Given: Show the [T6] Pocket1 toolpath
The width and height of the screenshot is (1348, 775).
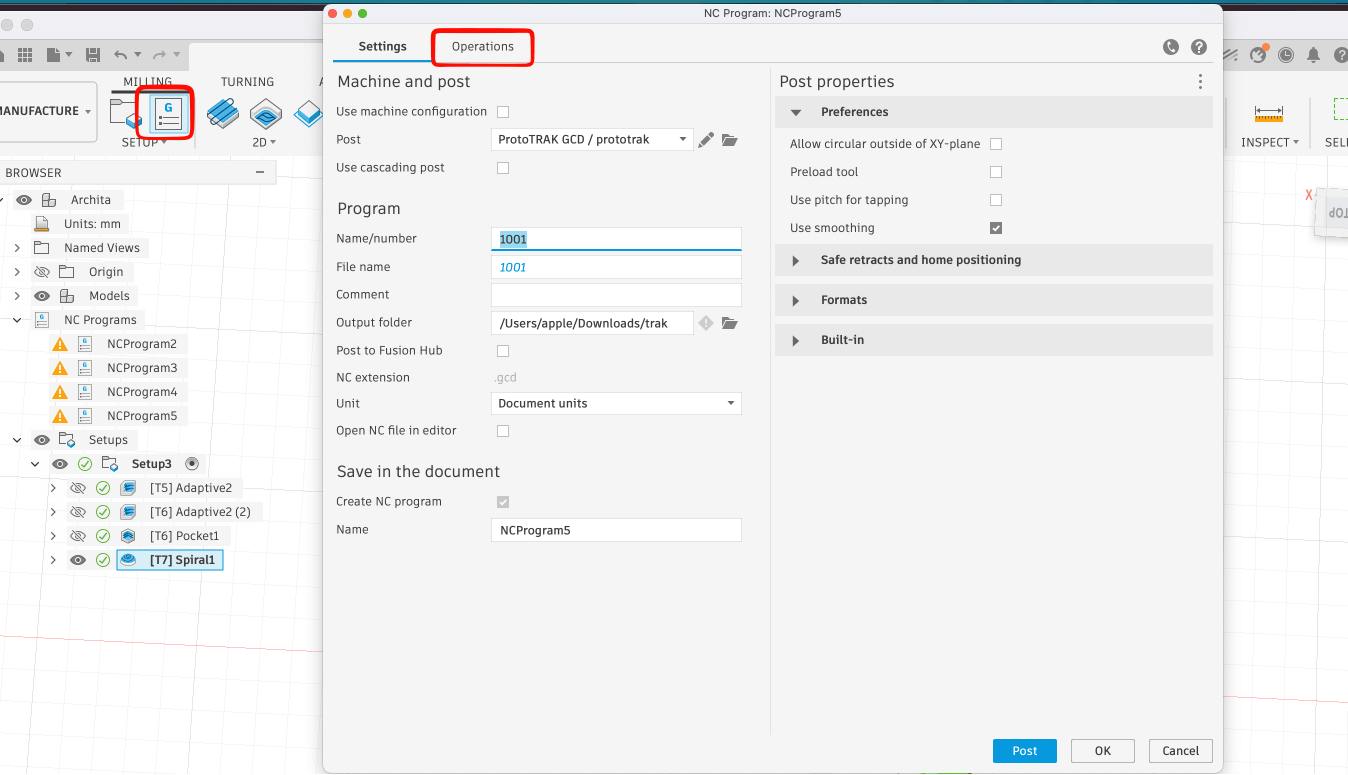Looking at the screenshot, I should 78,536.
